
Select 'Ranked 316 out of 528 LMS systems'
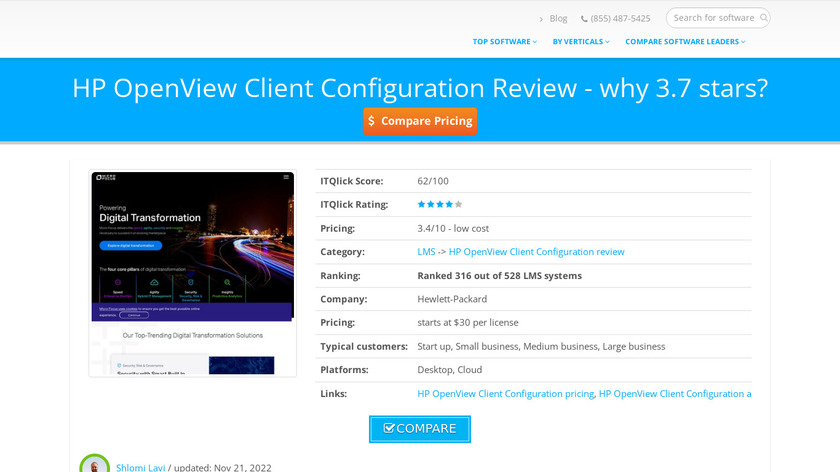tap(499, 275)
